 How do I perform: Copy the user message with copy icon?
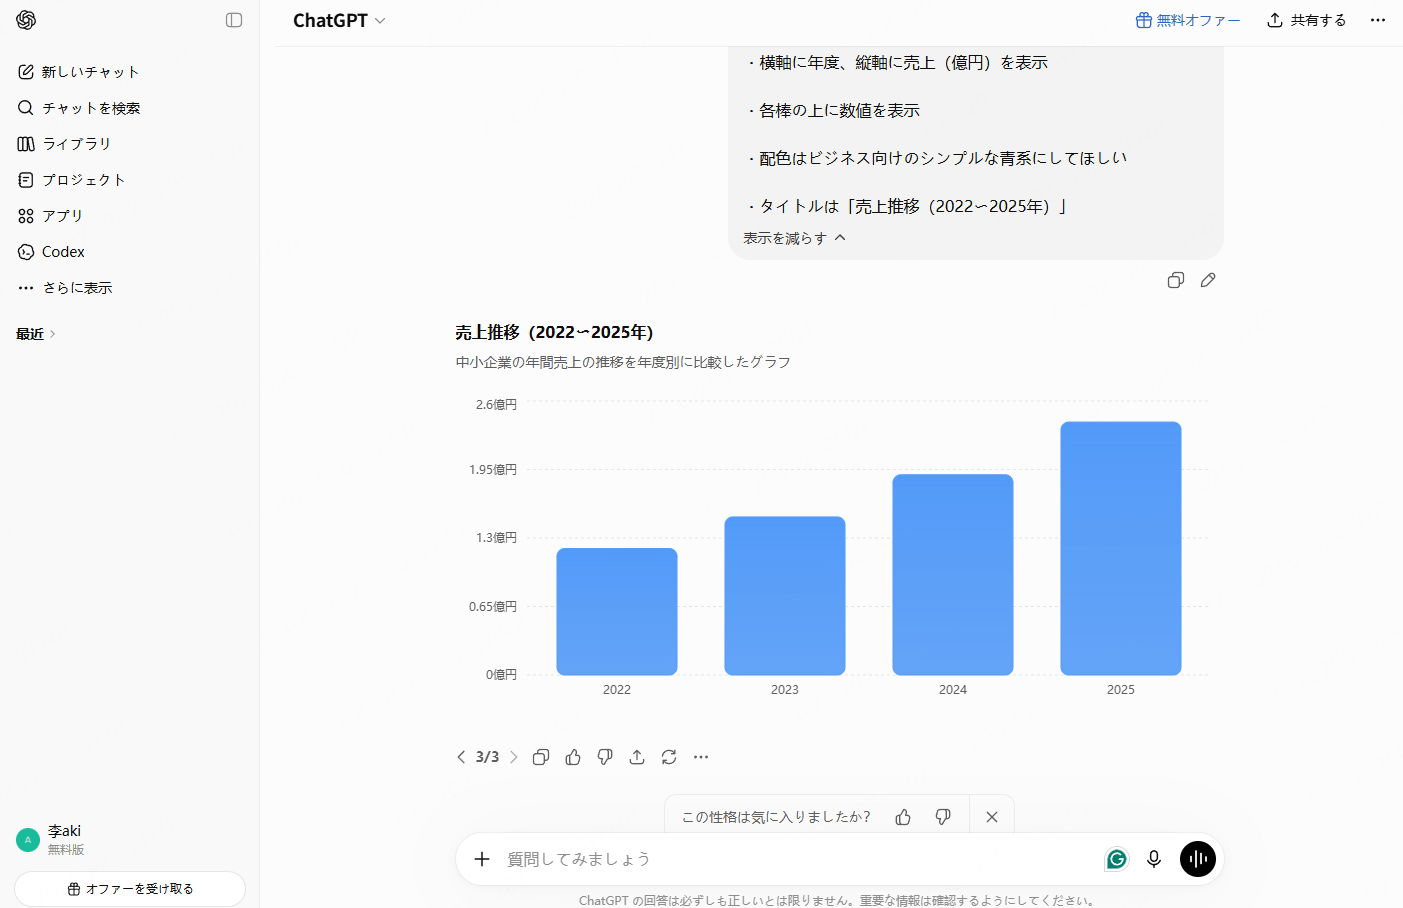[x=1176, y=280]
